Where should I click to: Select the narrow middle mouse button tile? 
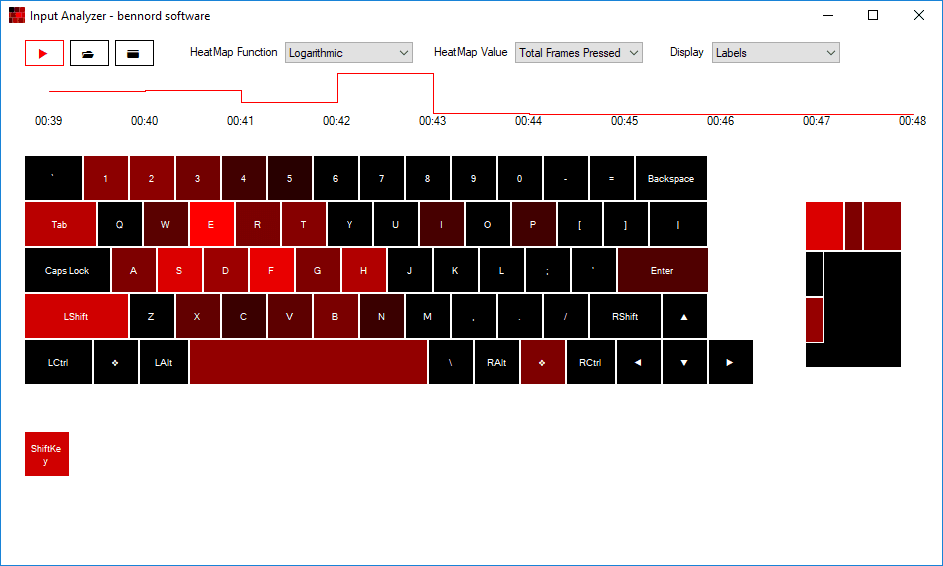pos(853,226)
